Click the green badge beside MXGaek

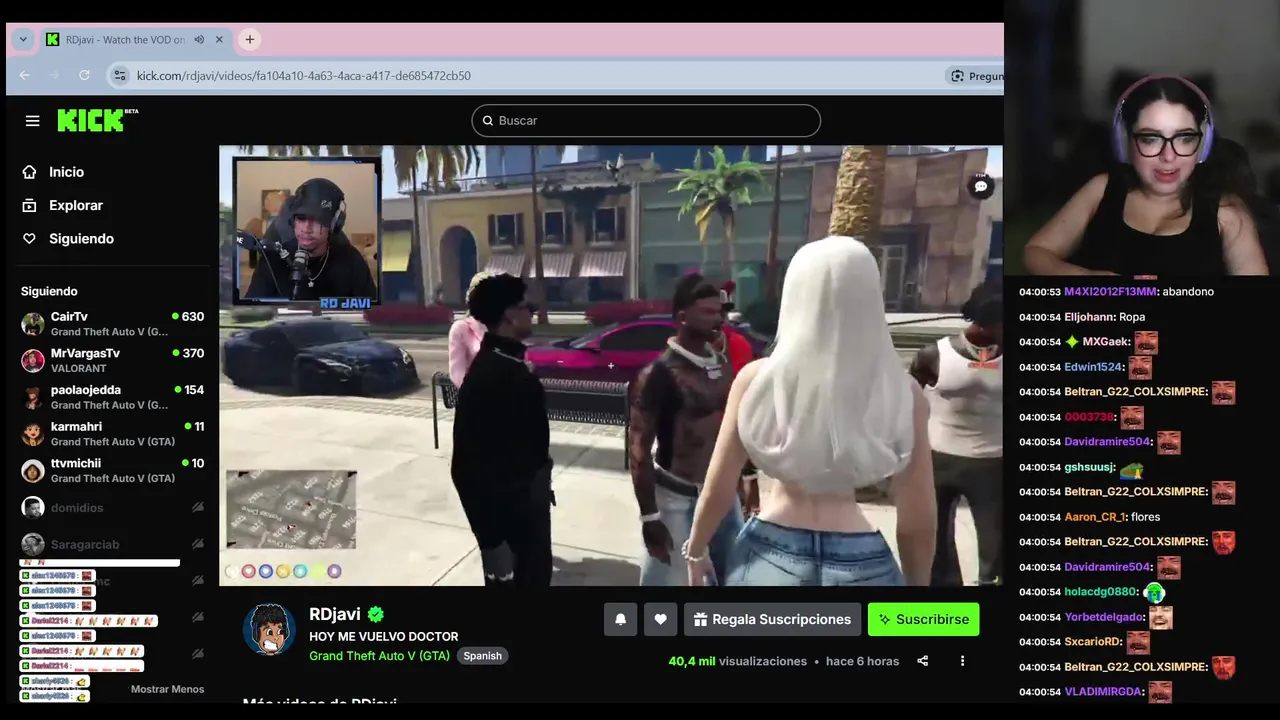(x=1072, y=342)
